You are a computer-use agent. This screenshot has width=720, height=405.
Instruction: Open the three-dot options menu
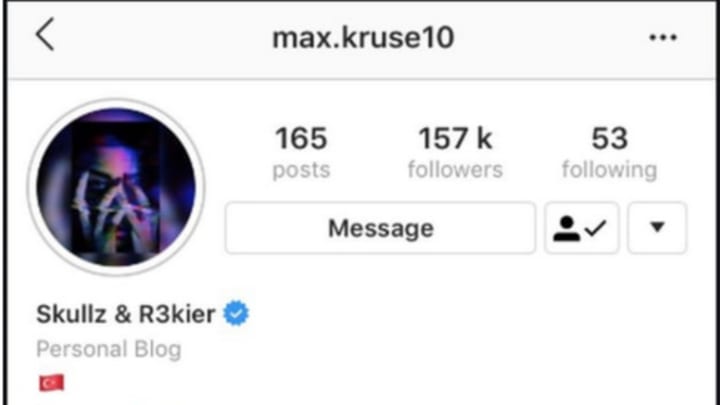pos(663,38)
